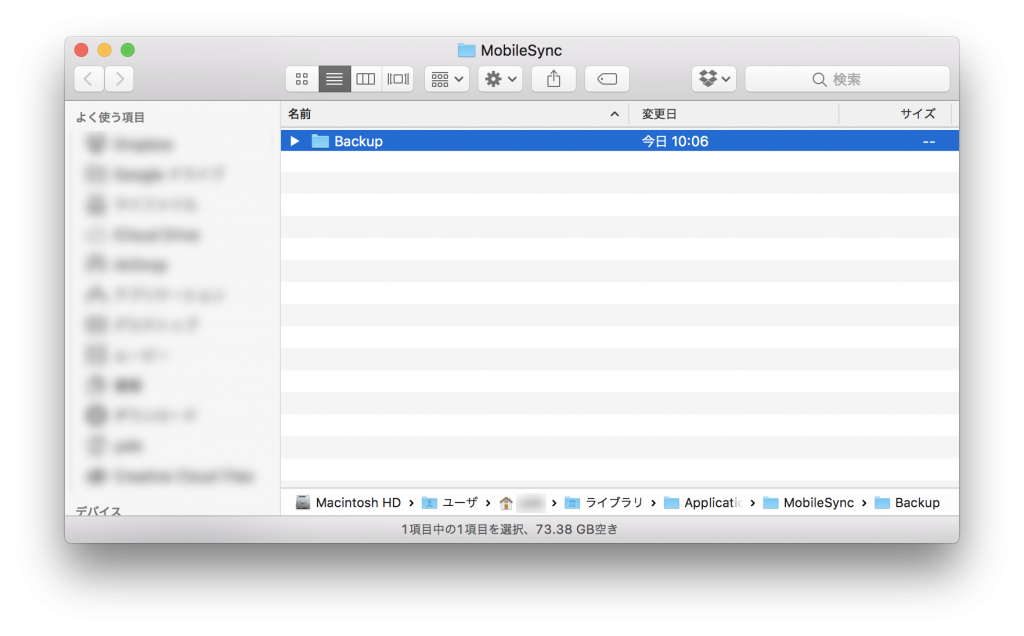1024x636 pixels.
Task: Expand the Backup folder disclosure triangle
Action: click(293, 141)
